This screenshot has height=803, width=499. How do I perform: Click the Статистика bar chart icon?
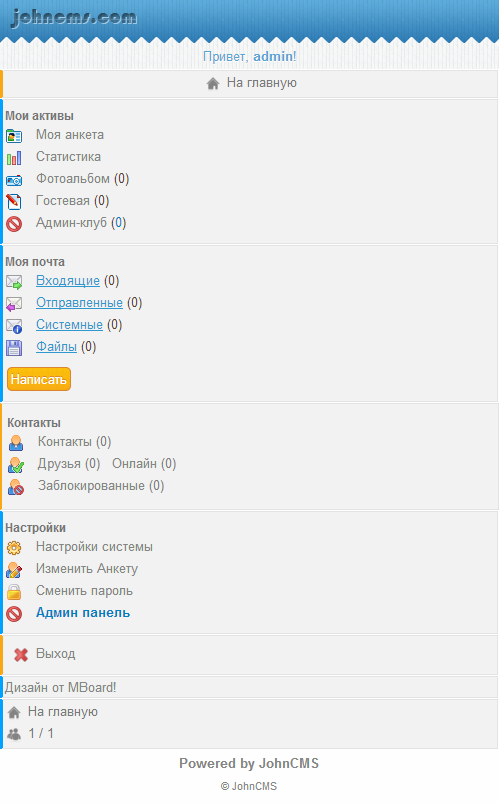pyautogui.click(x=14, y=158)
